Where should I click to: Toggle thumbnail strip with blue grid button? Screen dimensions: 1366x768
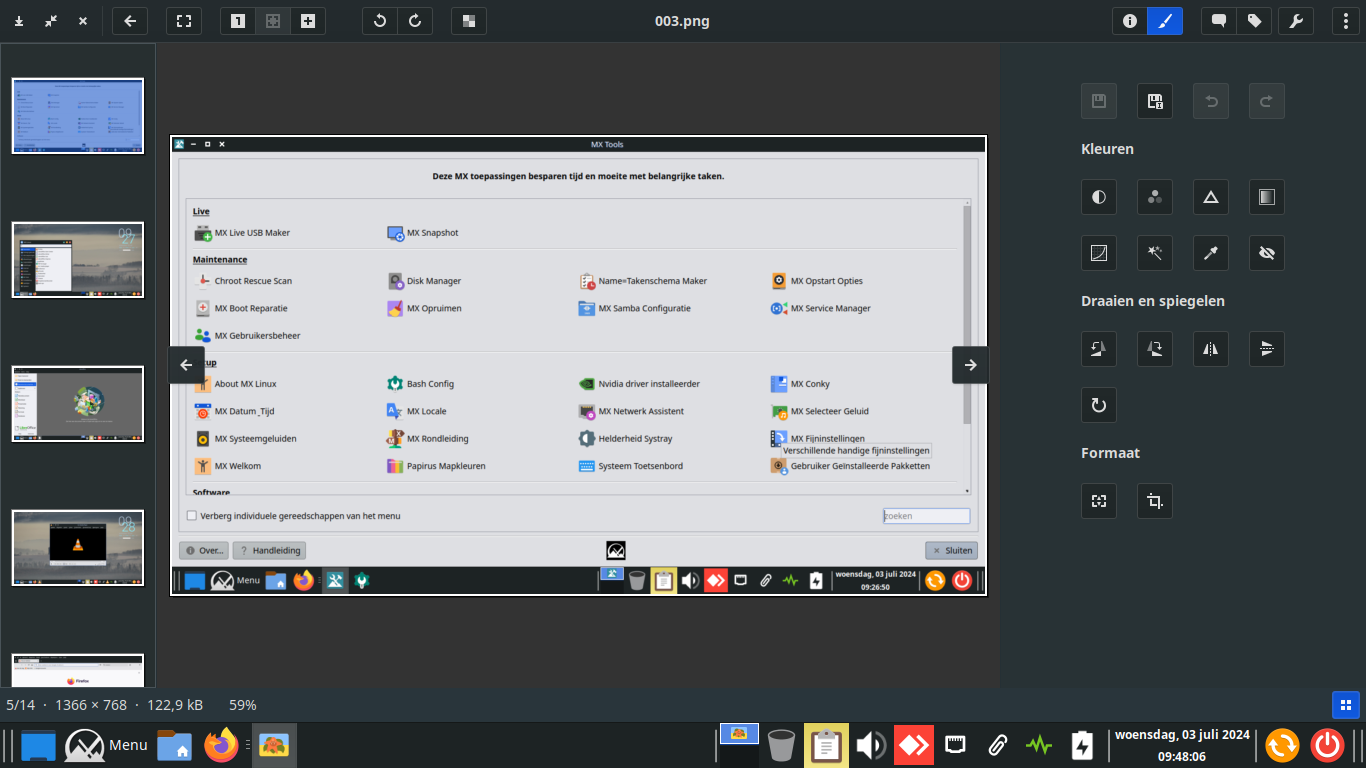(1345, 705)
